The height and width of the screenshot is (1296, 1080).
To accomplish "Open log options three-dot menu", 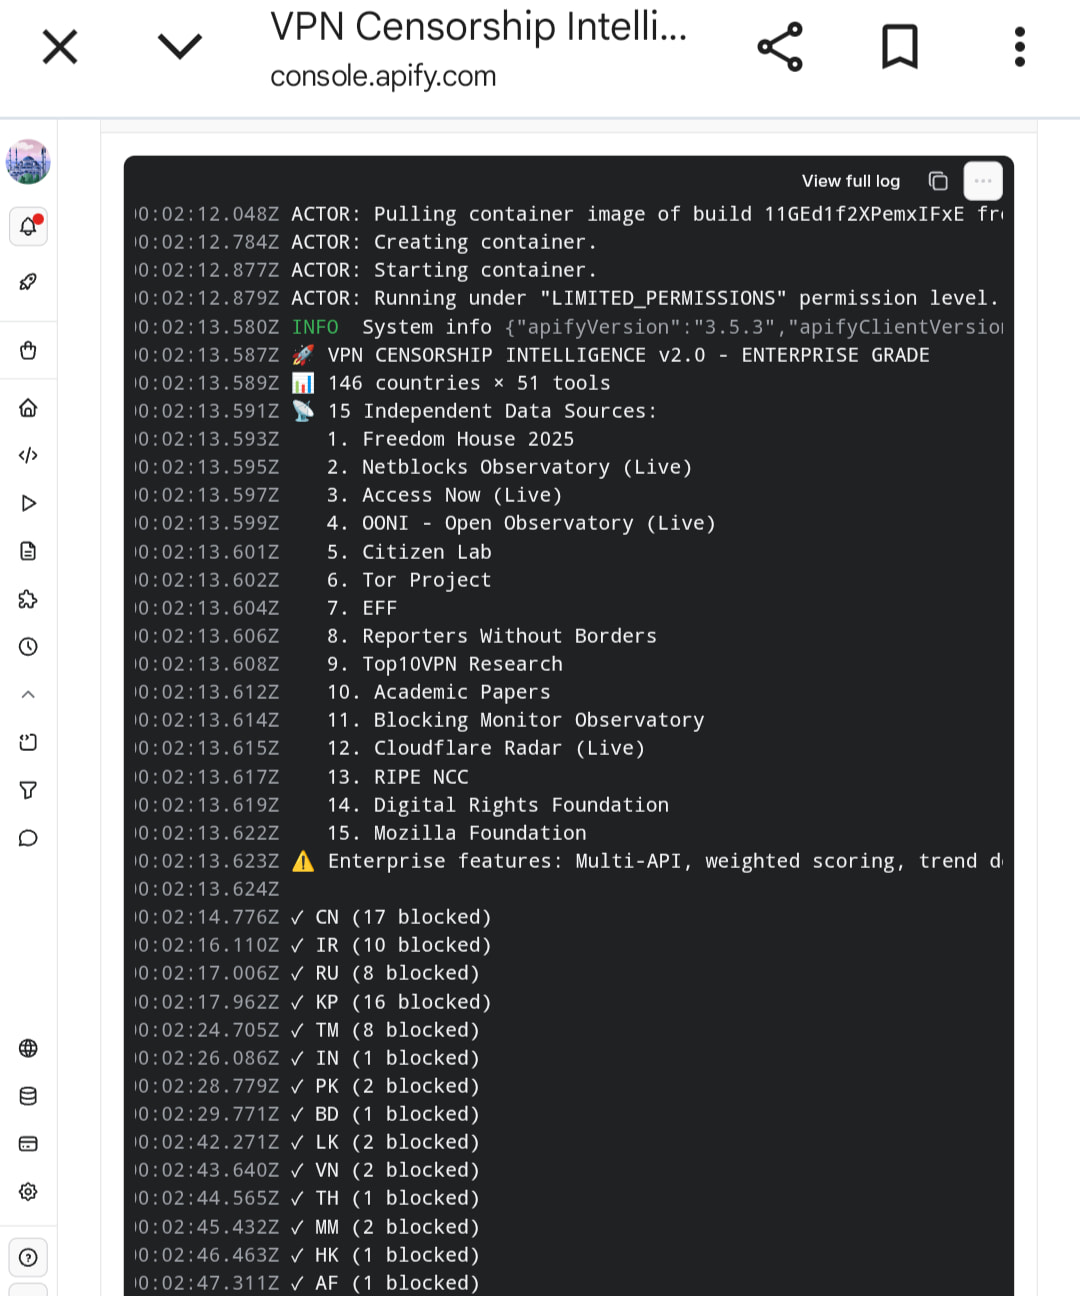I will click(x=982, y=181).
